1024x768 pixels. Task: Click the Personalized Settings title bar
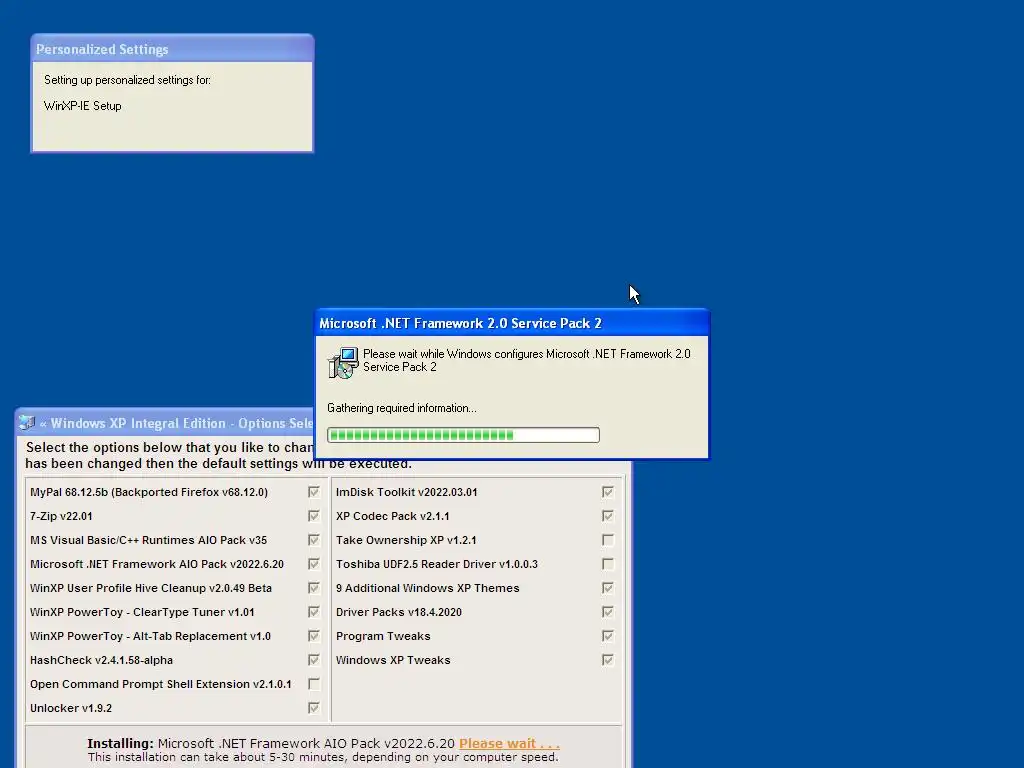[x=172, y=49]
